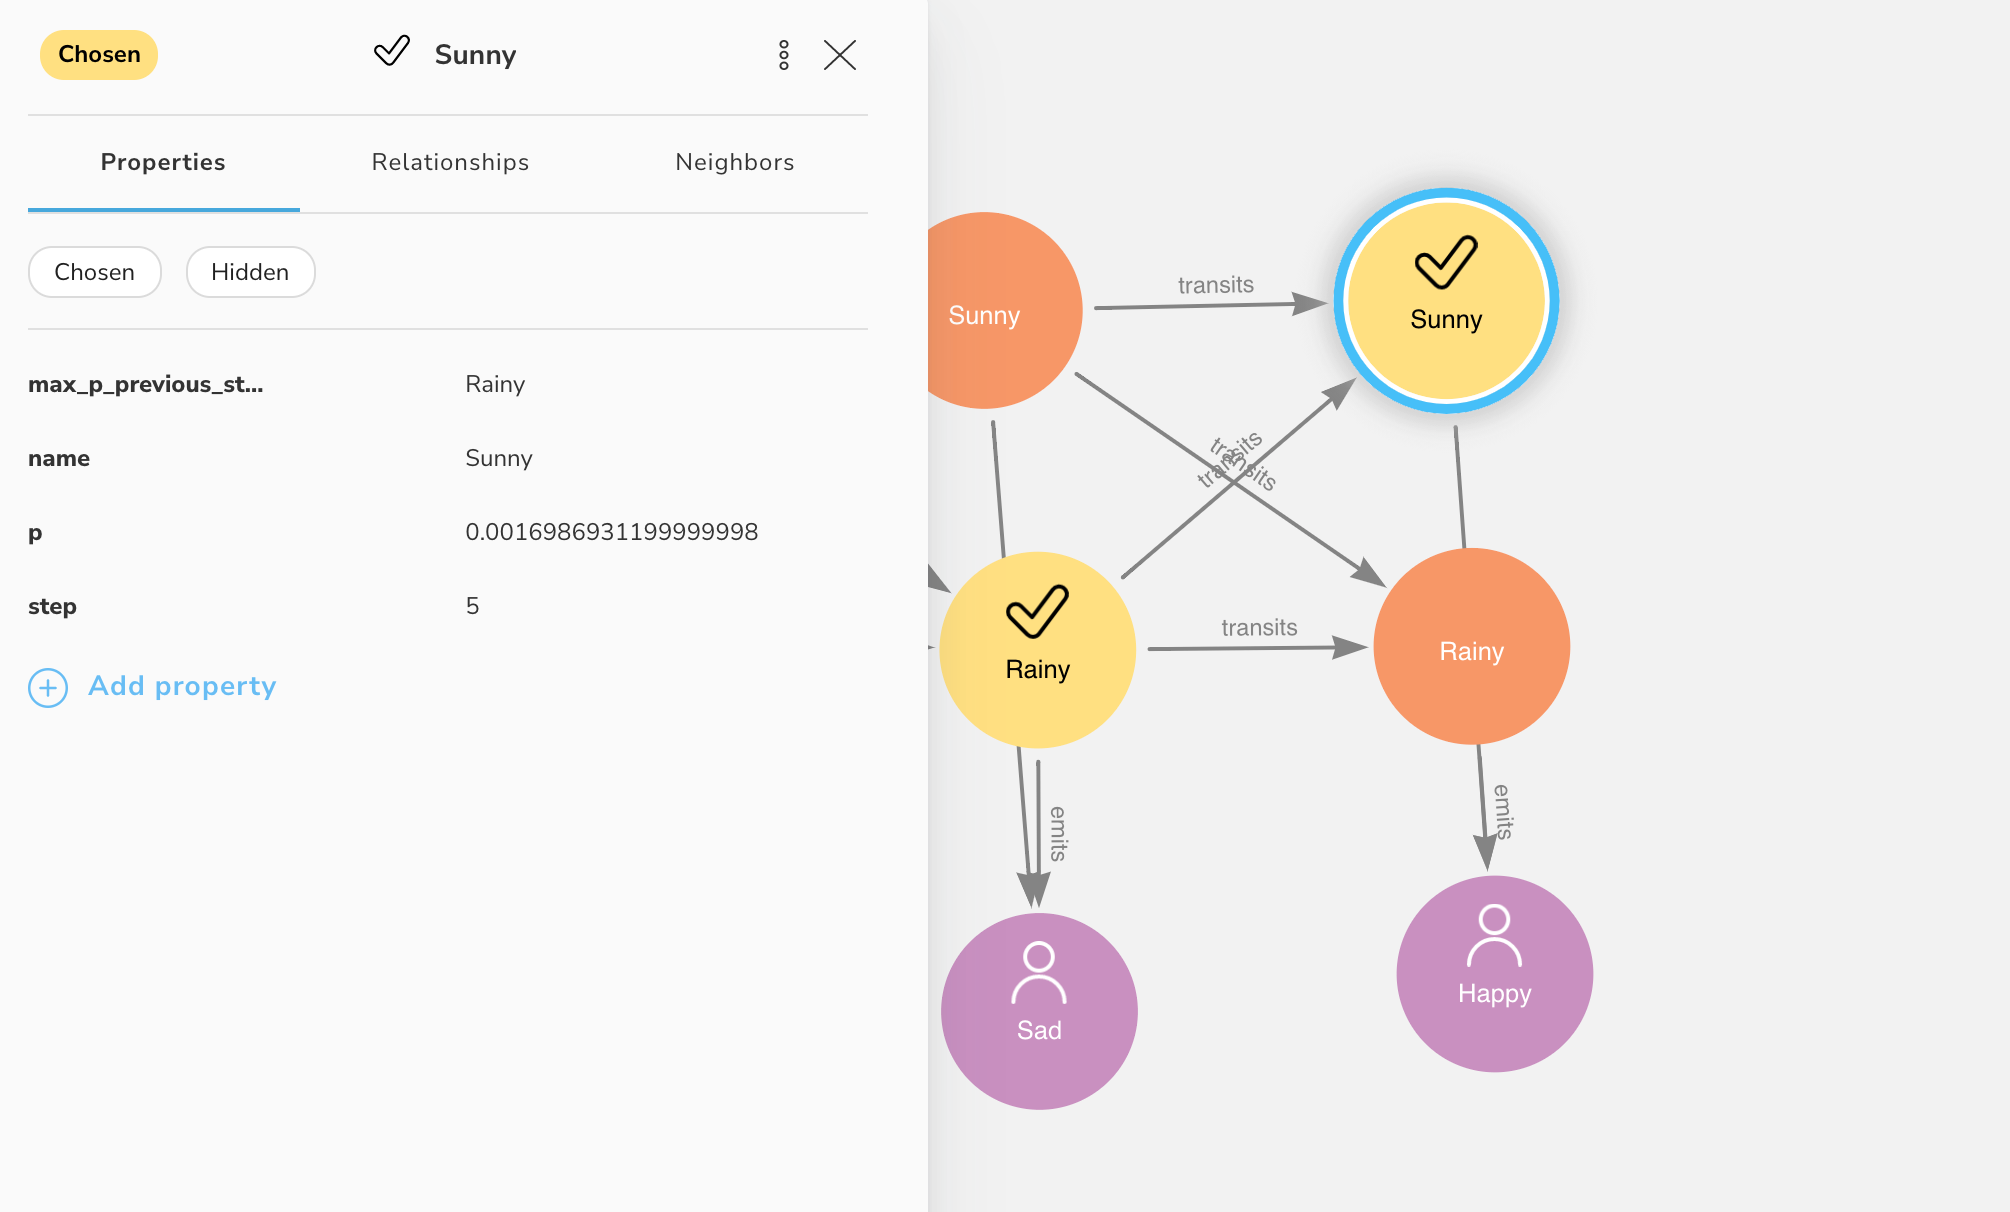Open the three-dot options menu
This screenshot has height=1212, width=2010.
coord(784,55)
